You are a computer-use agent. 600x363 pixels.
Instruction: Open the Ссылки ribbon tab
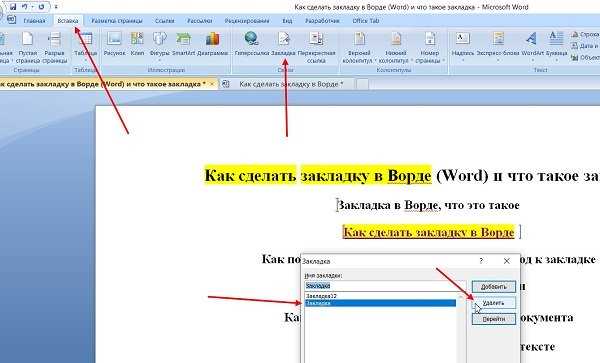165,21
